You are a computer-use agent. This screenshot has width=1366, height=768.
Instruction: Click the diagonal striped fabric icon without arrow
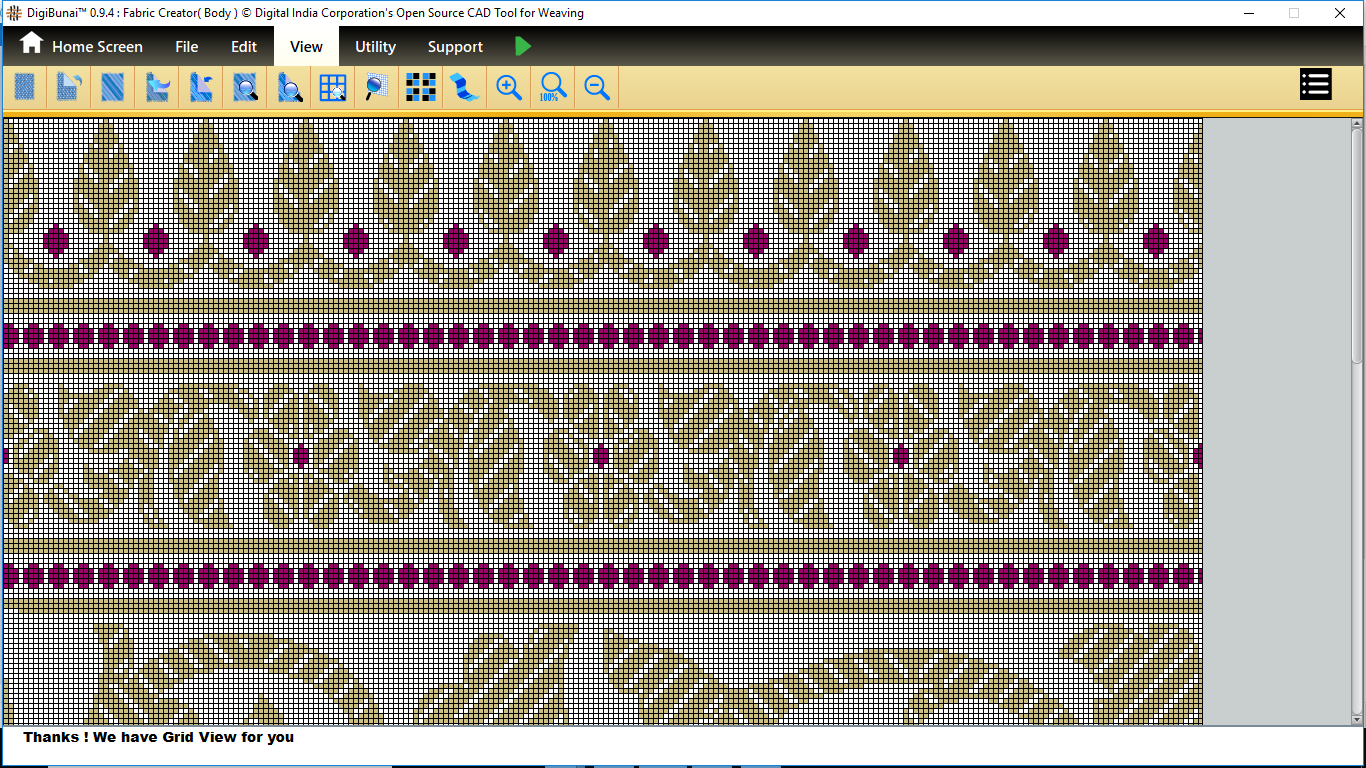[x=113, y=88]
